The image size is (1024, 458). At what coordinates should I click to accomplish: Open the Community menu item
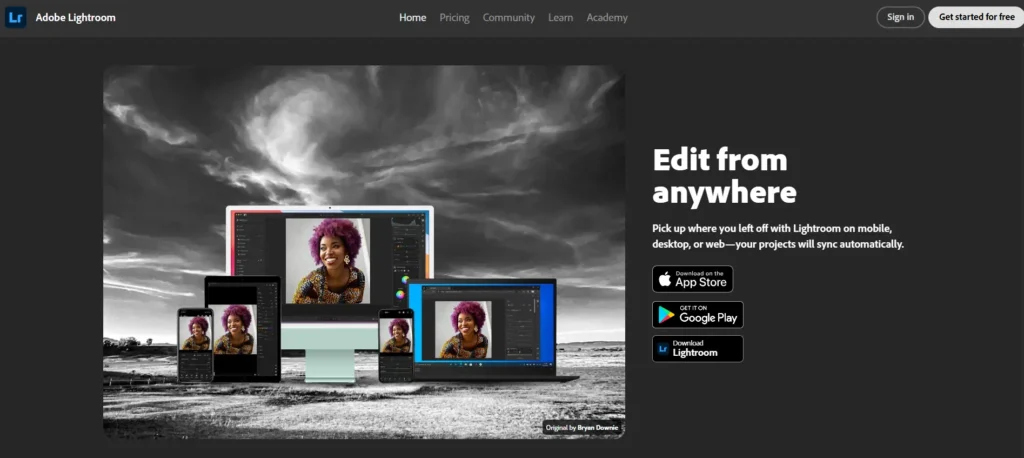click(509, 18)
